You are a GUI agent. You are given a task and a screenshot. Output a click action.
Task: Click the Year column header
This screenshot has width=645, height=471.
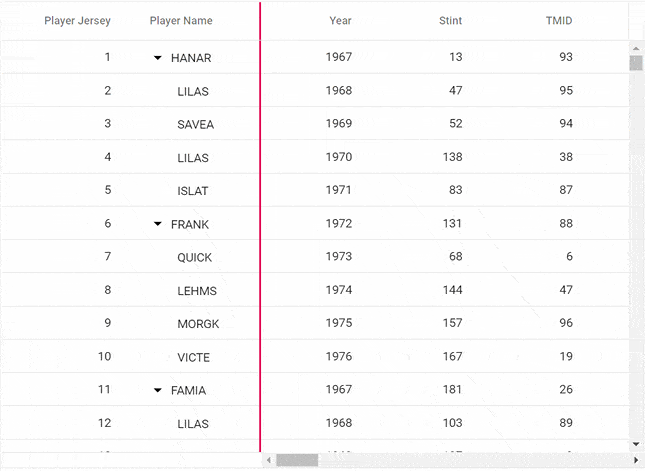point(340,21)
